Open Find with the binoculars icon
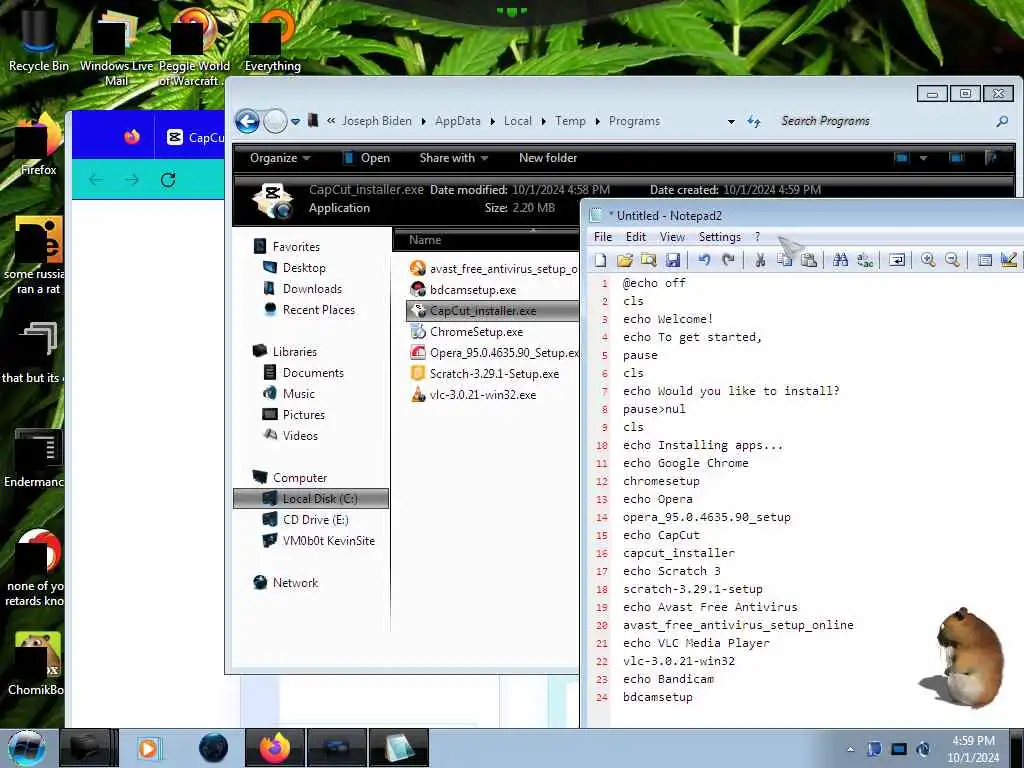The image size is (1024, 768). 840,261
